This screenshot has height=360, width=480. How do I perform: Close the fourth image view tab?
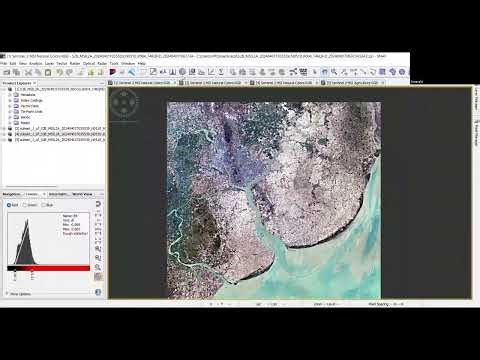(383, 82)
